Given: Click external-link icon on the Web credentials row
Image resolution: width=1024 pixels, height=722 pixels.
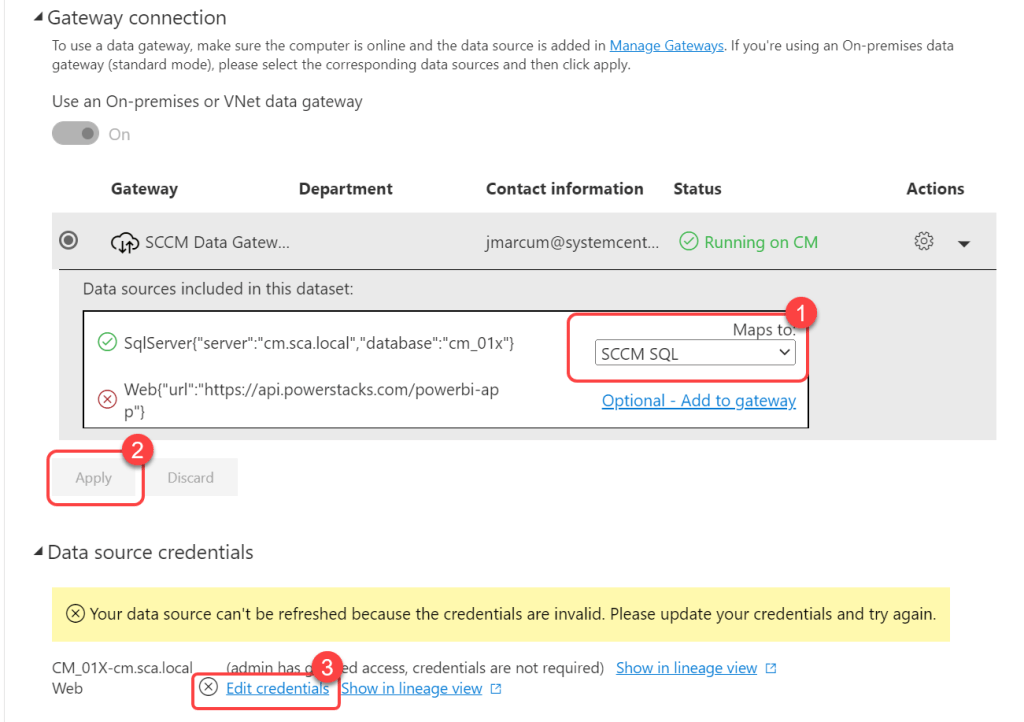Looking at the screenshot, I should 496,689.
